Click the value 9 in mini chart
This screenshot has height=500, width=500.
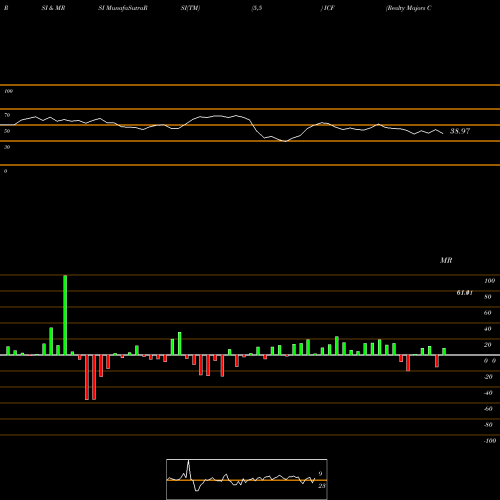tap(320, 474)
